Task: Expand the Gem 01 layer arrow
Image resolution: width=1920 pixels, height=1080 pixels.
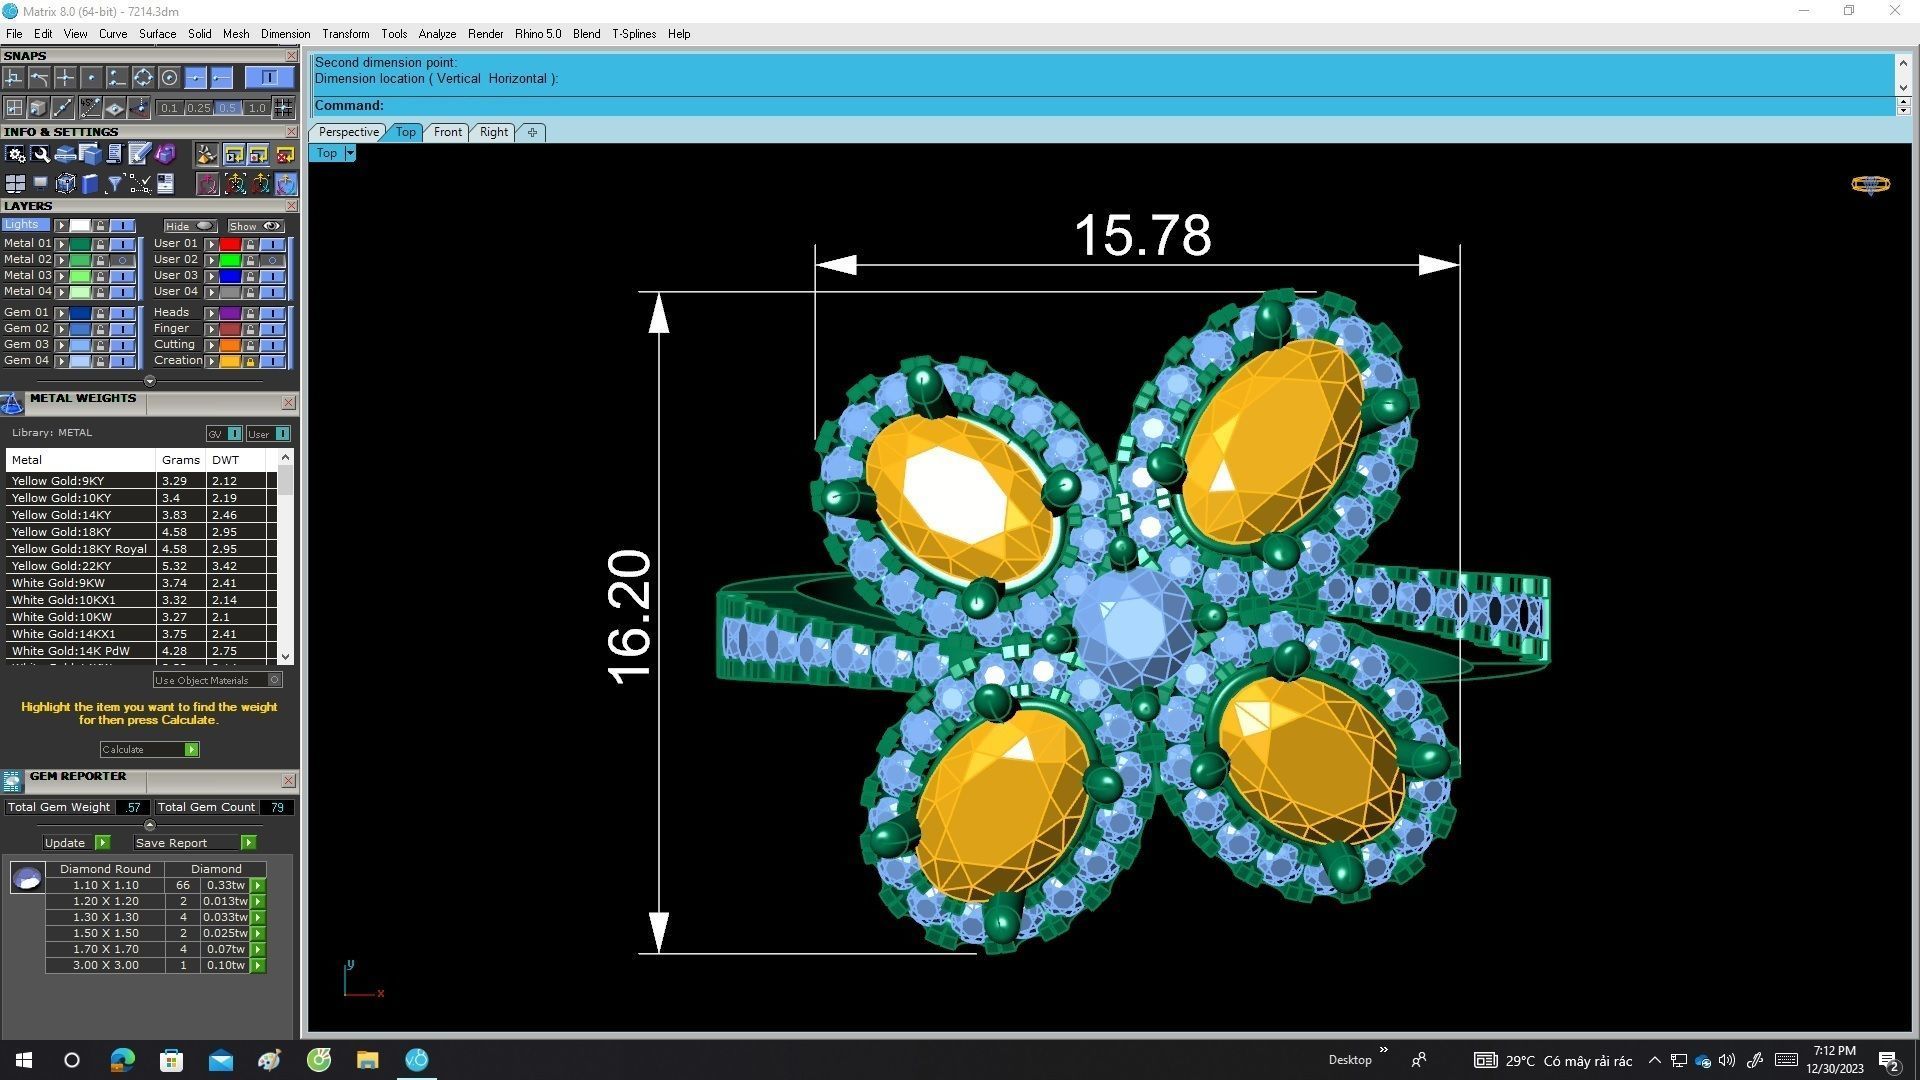Action: (62, 313)
